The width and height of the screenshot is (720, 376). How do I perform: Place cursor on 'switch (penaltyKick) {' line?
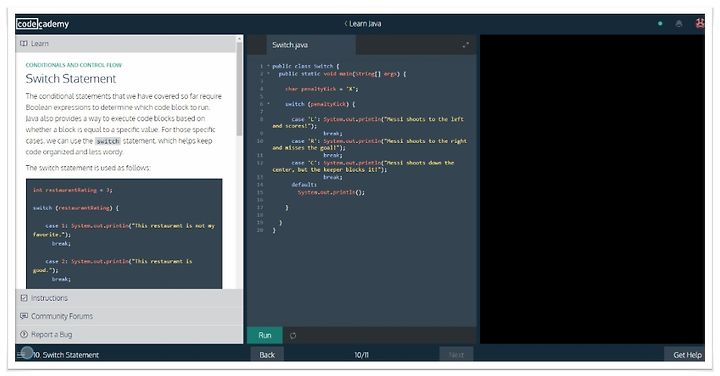(320, 104)
